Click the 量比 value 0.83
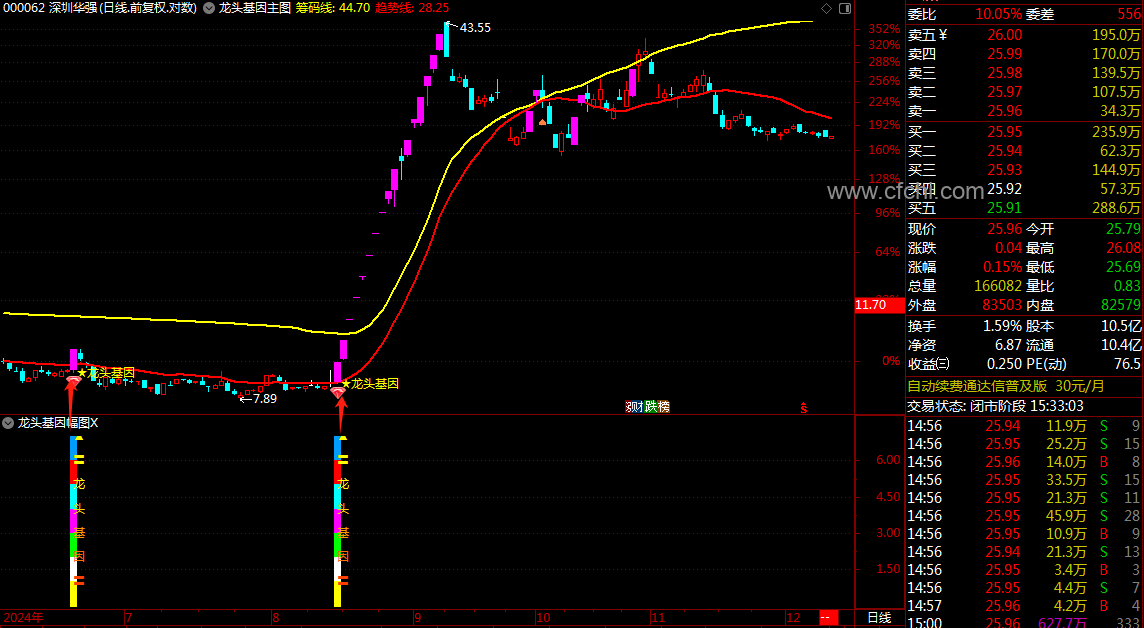The width and height of the screenshot is (1144, 628). coord(1127,286)
